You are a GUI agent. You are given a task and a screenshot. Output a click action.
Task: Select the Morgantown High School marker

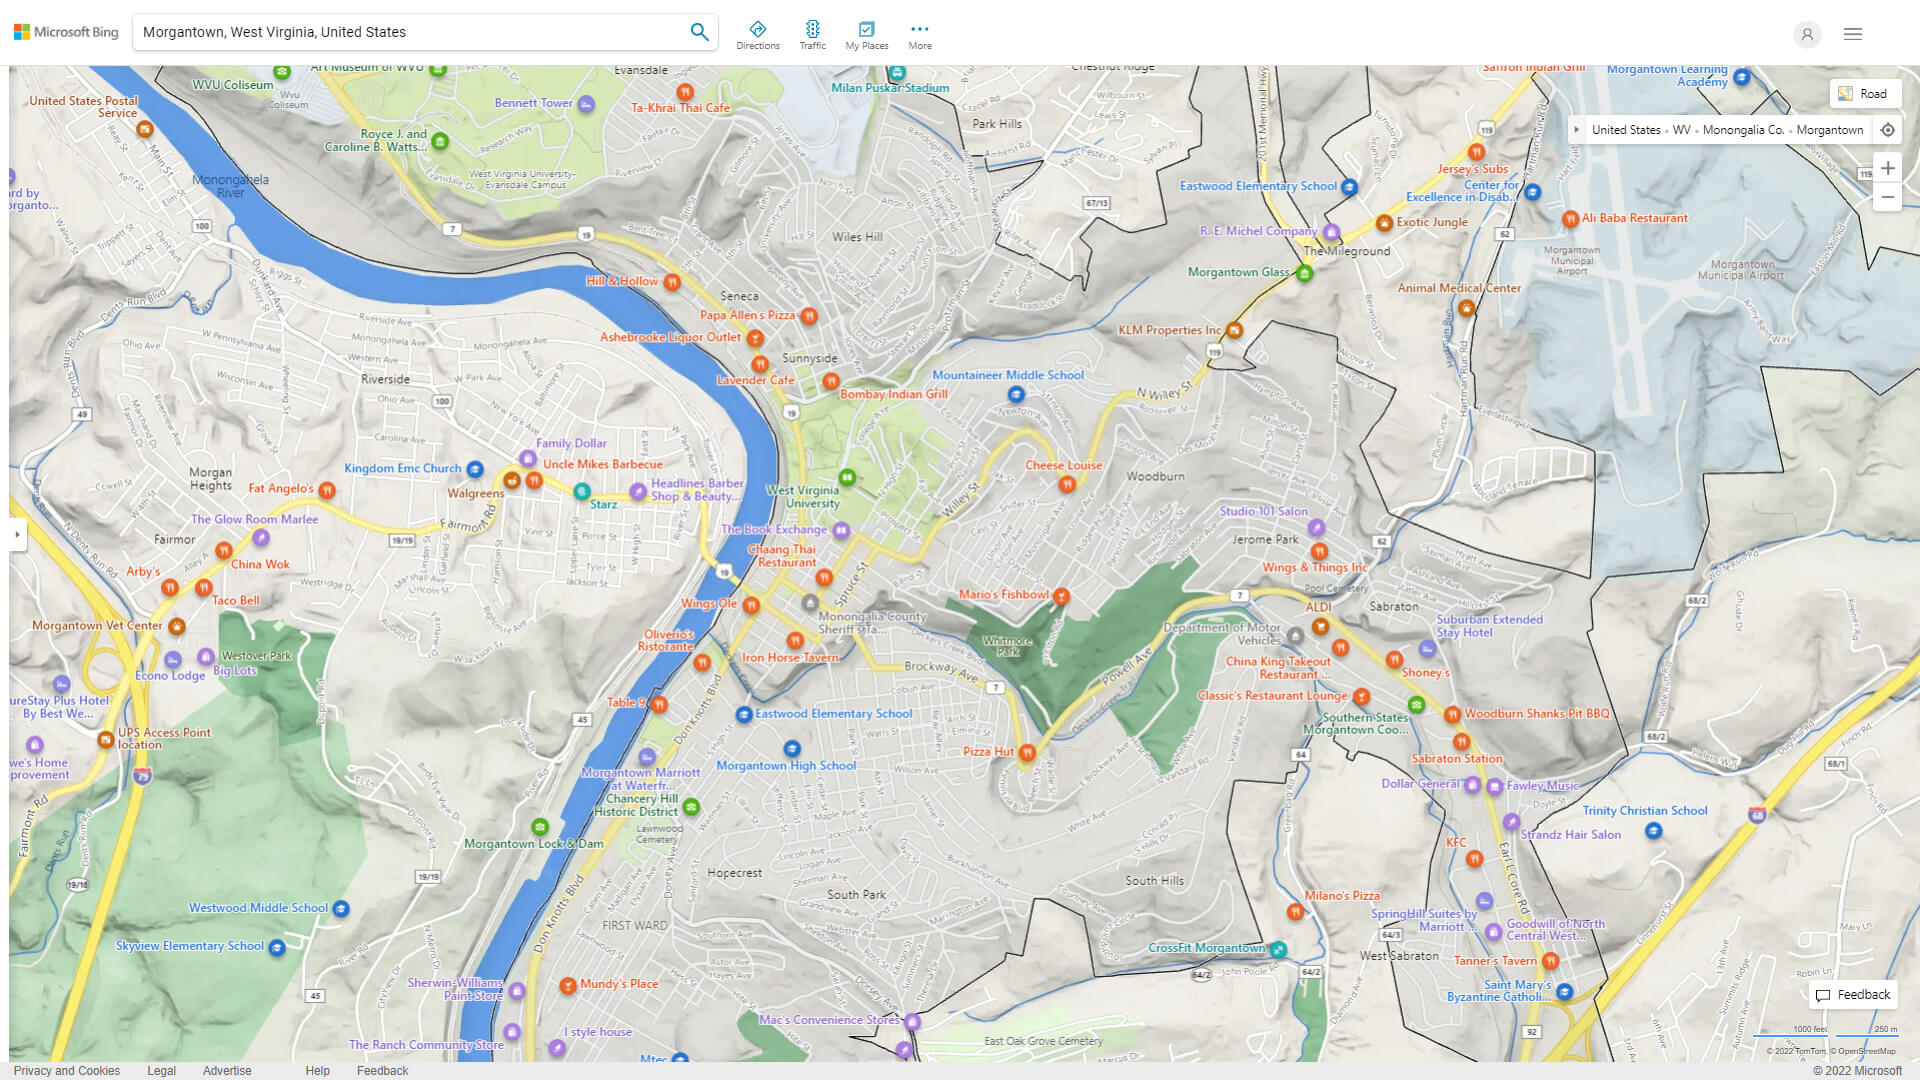[x=792, y=749]
